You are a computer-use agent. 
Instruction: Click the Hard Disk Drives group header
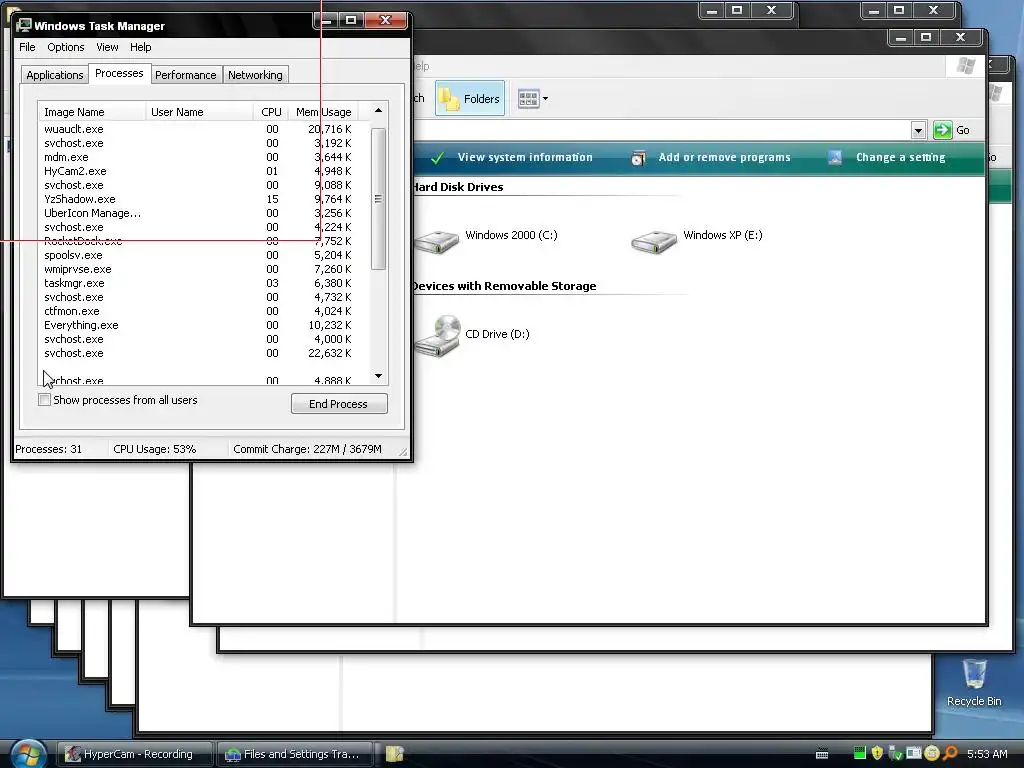click(458, 187)
